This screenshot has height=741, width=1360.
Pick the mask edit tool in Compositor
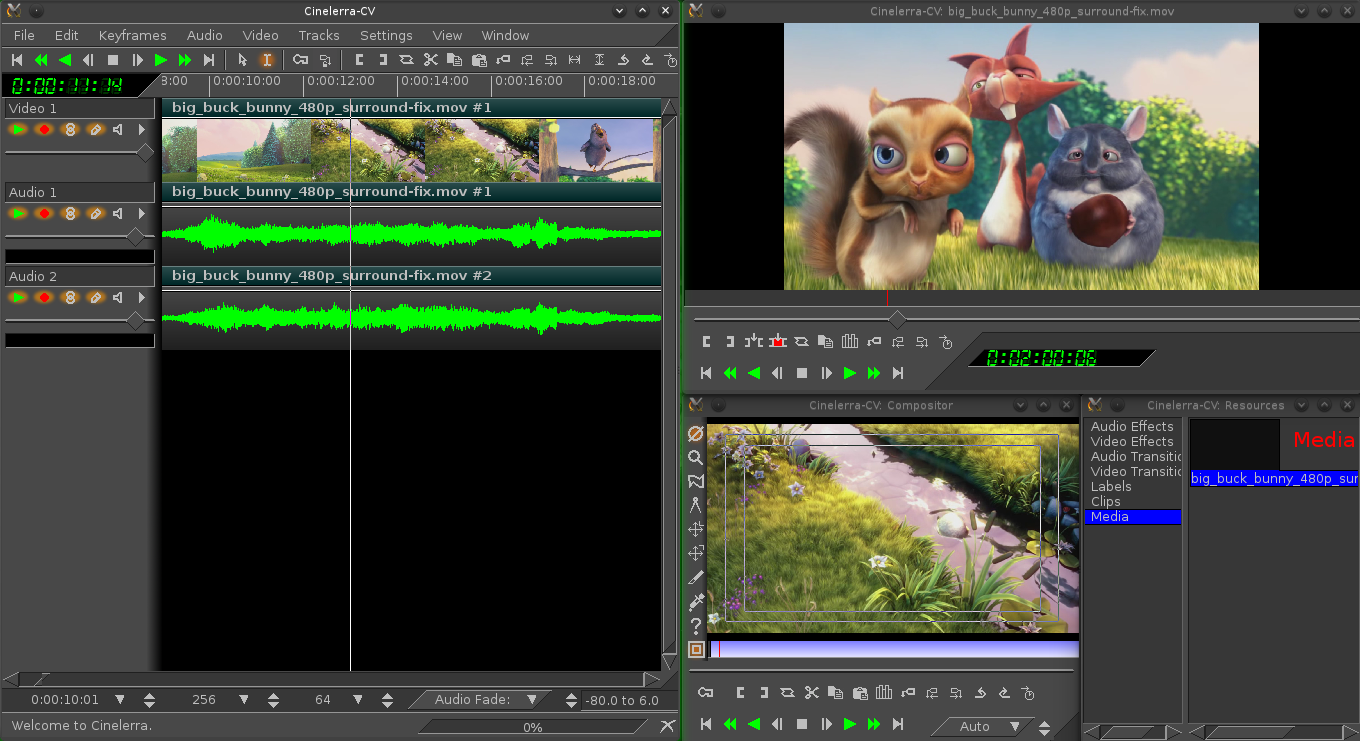point(696,481)
